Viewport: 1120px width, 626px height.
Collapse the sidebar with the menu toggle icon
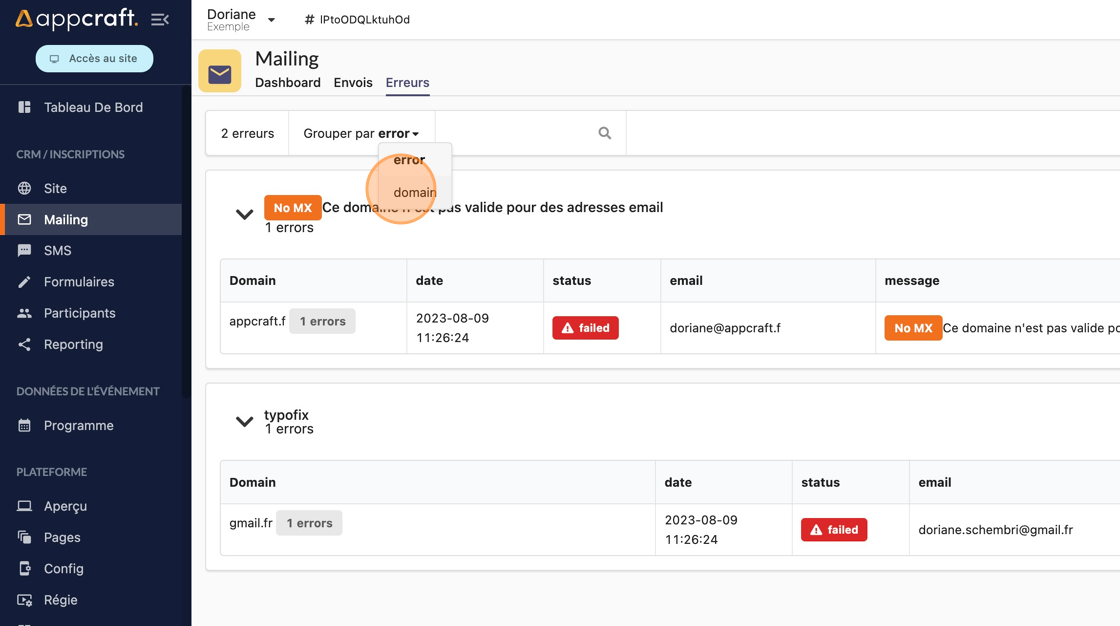point(159,19)
